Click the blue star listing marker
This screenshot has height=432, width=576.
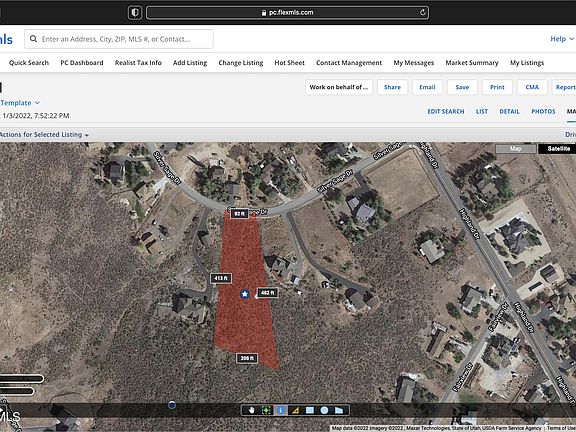[245, 294]
